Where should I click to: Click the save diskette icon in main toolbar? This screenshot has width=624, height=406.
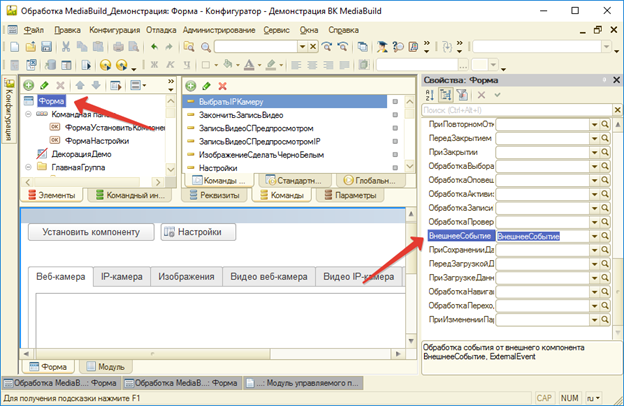tap(49, 46)
